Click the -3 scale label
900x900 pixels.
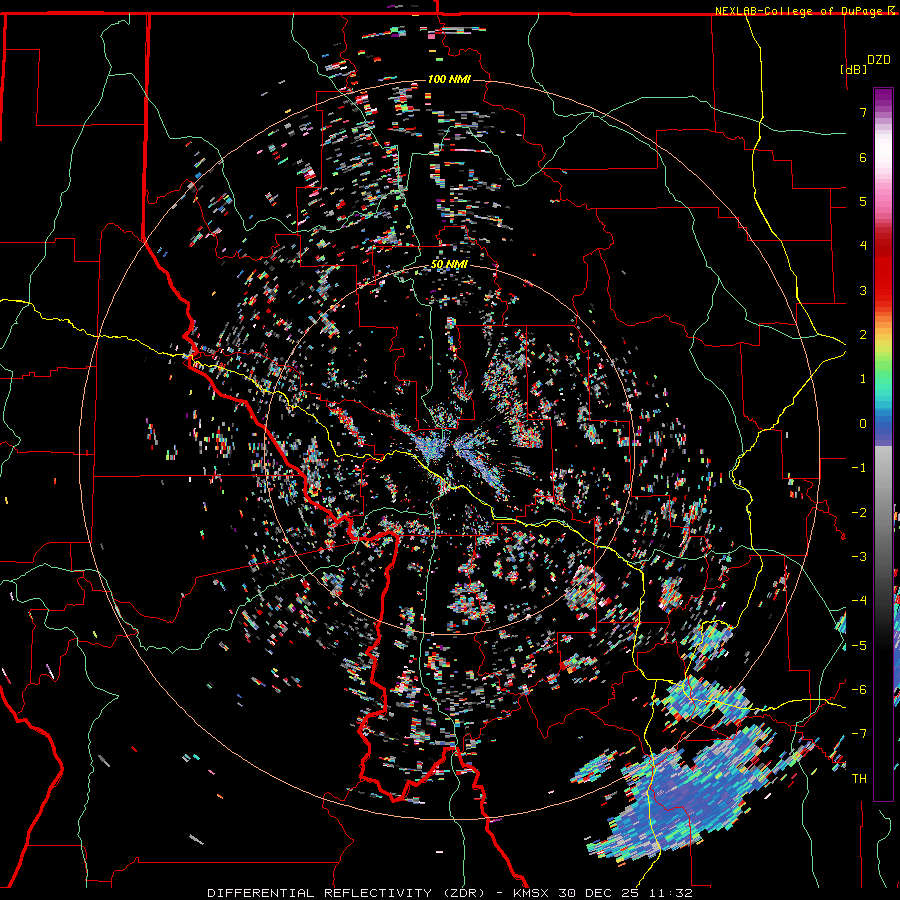coord(859,557)
